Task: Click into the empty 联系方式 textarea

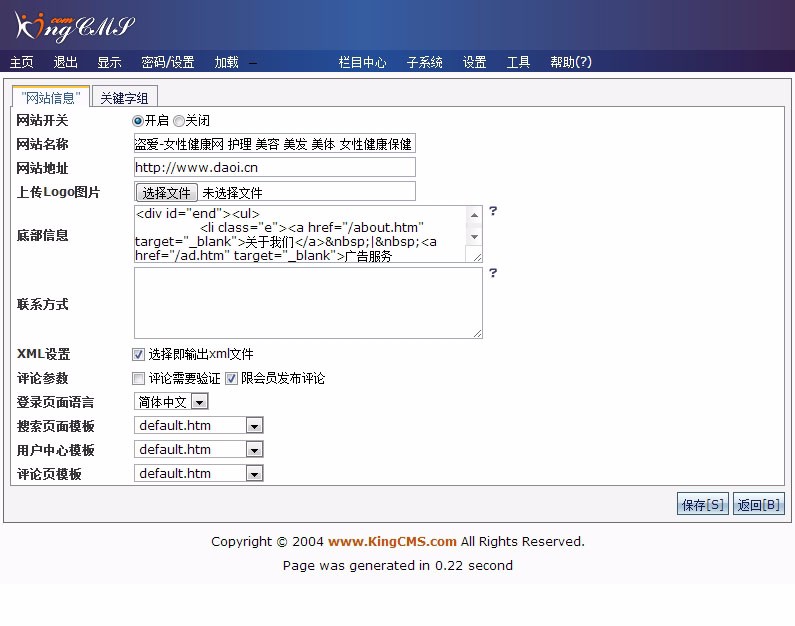Action: pos(308,303)
